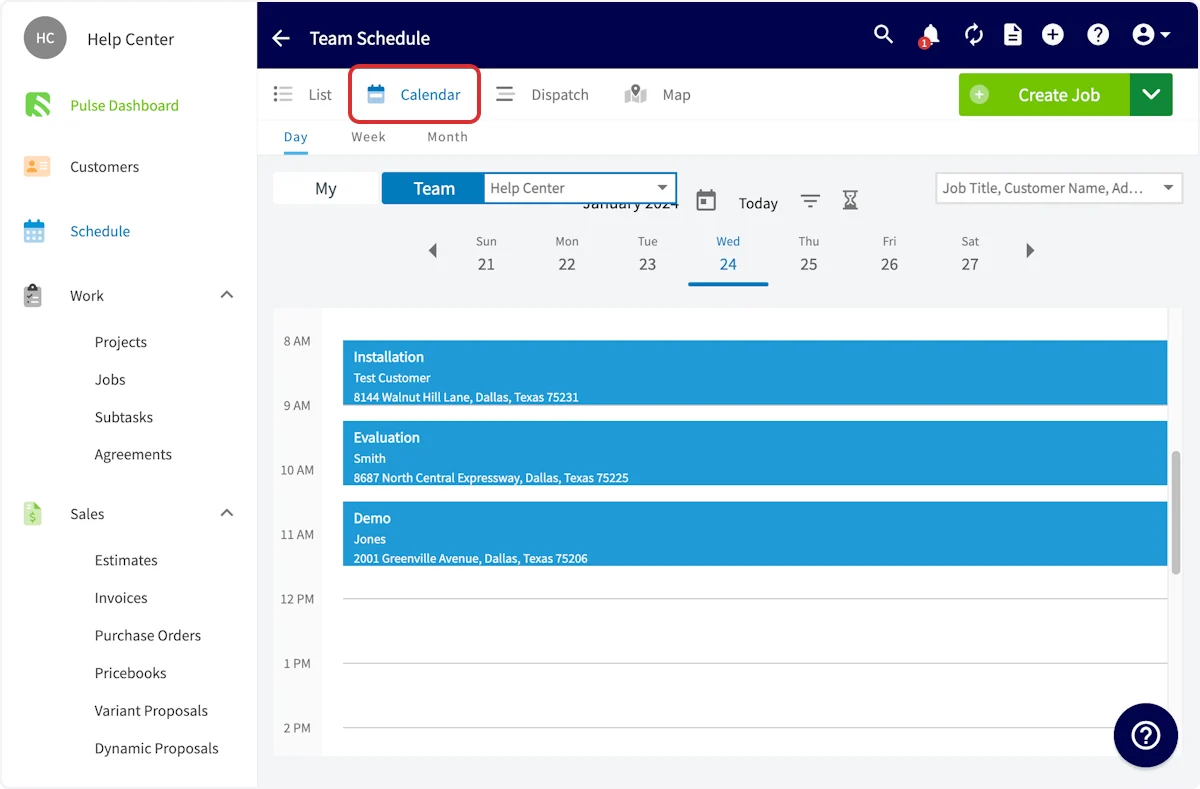Open Estimates under Sales
Viewport: 1200px width, 789px height.
tap(126, 560)
